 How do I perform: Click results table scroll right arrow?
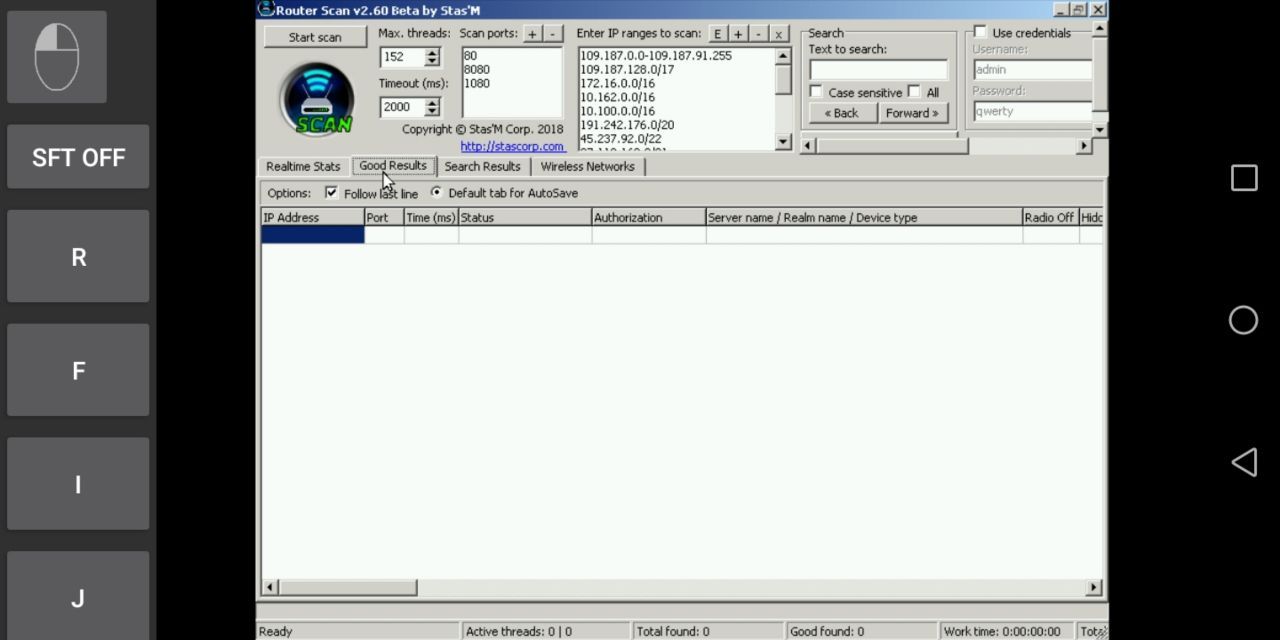(1094, 587)
